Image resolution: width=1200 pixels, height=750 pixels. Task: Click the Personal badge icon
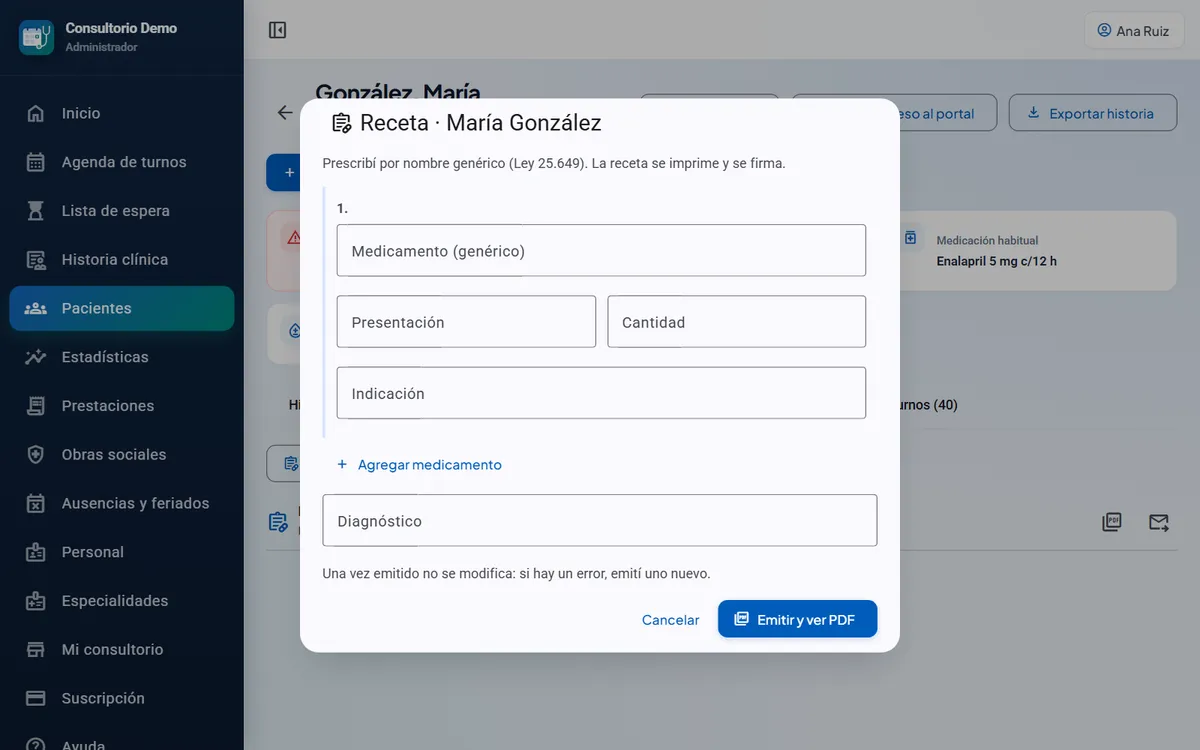[36, 552]
